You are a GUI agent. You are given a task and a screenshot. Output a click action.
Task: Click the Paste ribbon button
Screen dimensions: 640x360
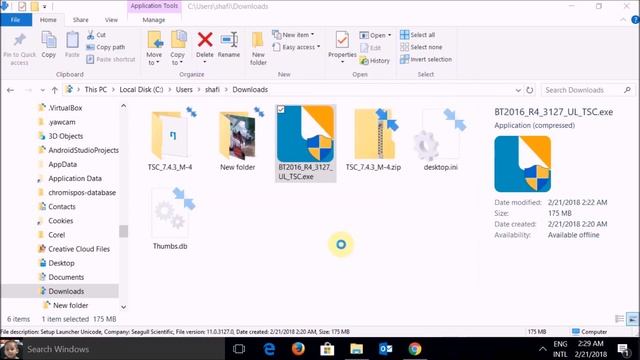[x=72, y=45]
